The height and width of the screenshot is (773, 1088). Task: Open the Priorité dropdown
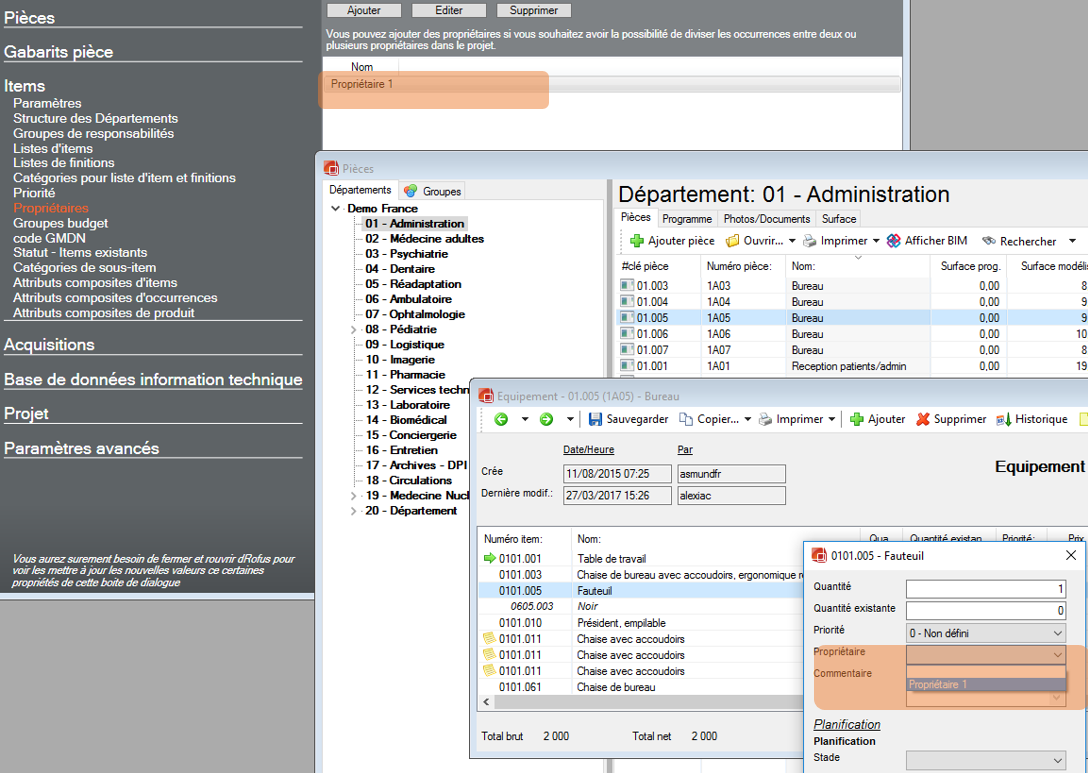[x=986, y=633]
